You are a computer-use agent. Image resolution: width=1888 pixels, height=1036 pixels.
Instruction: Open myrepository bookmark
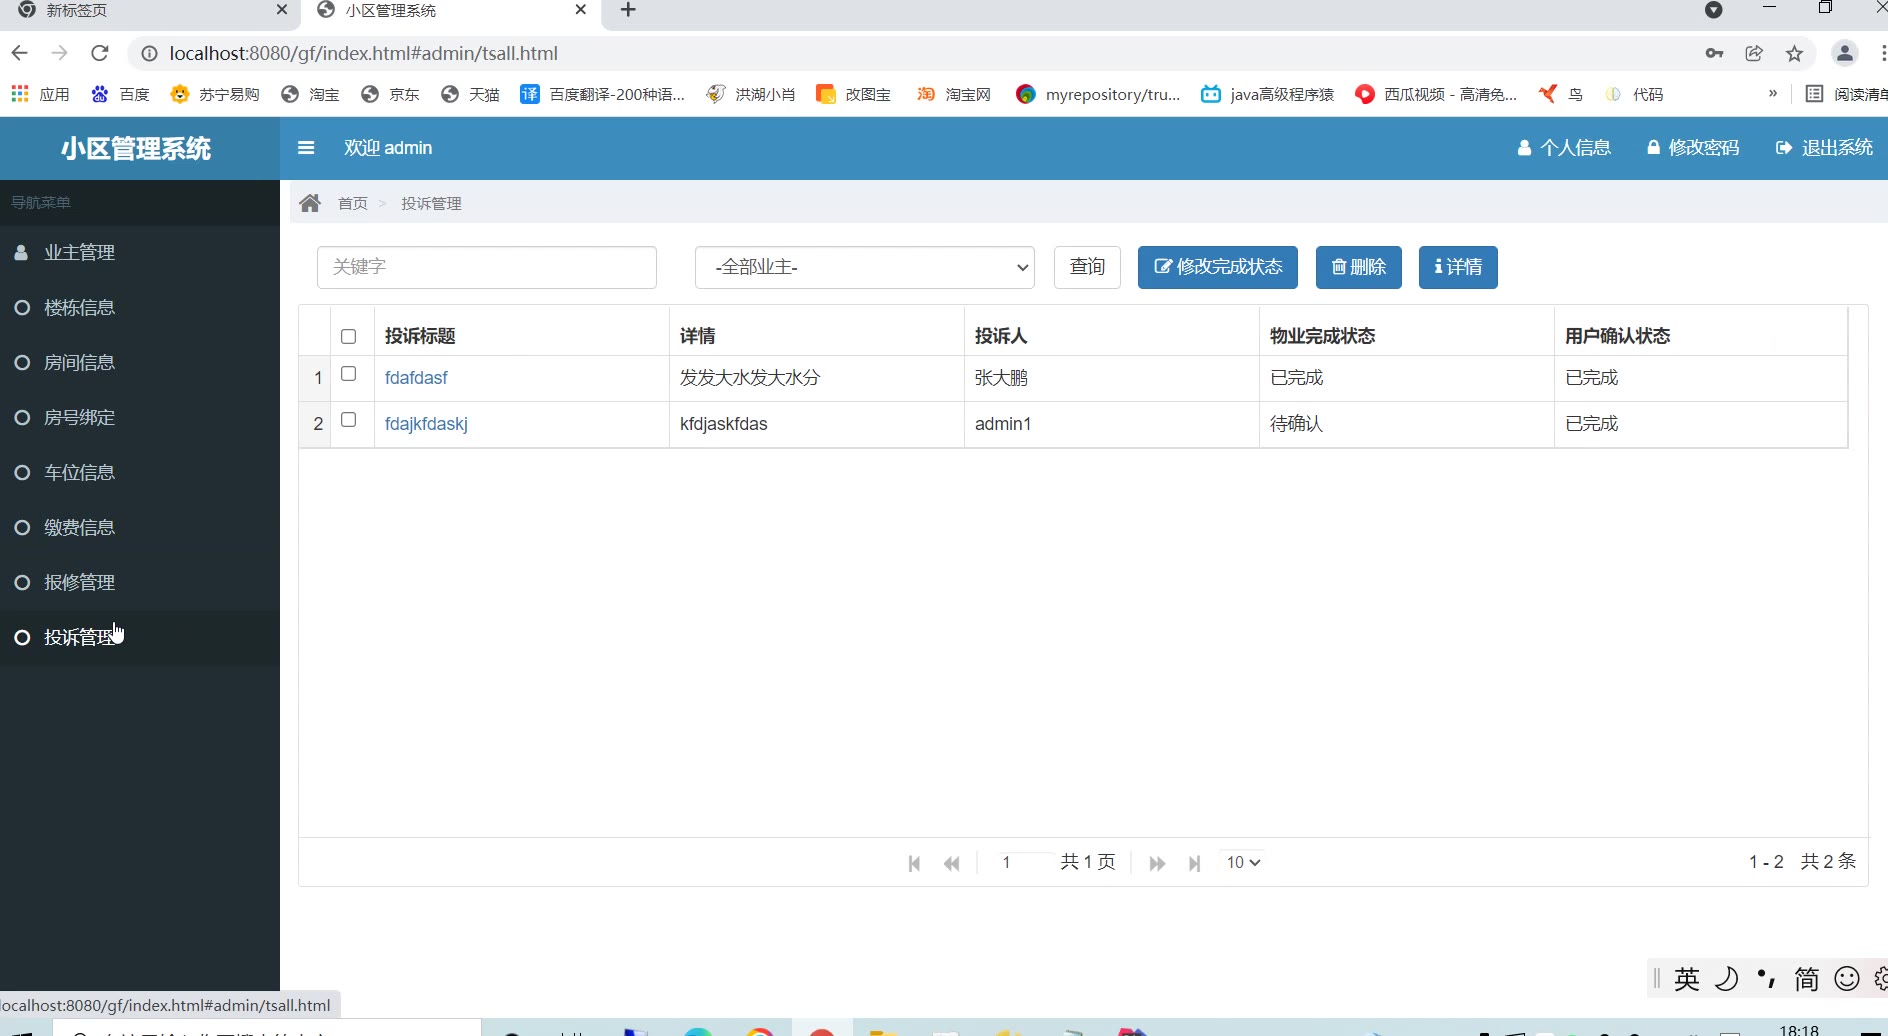[1098, 94]
